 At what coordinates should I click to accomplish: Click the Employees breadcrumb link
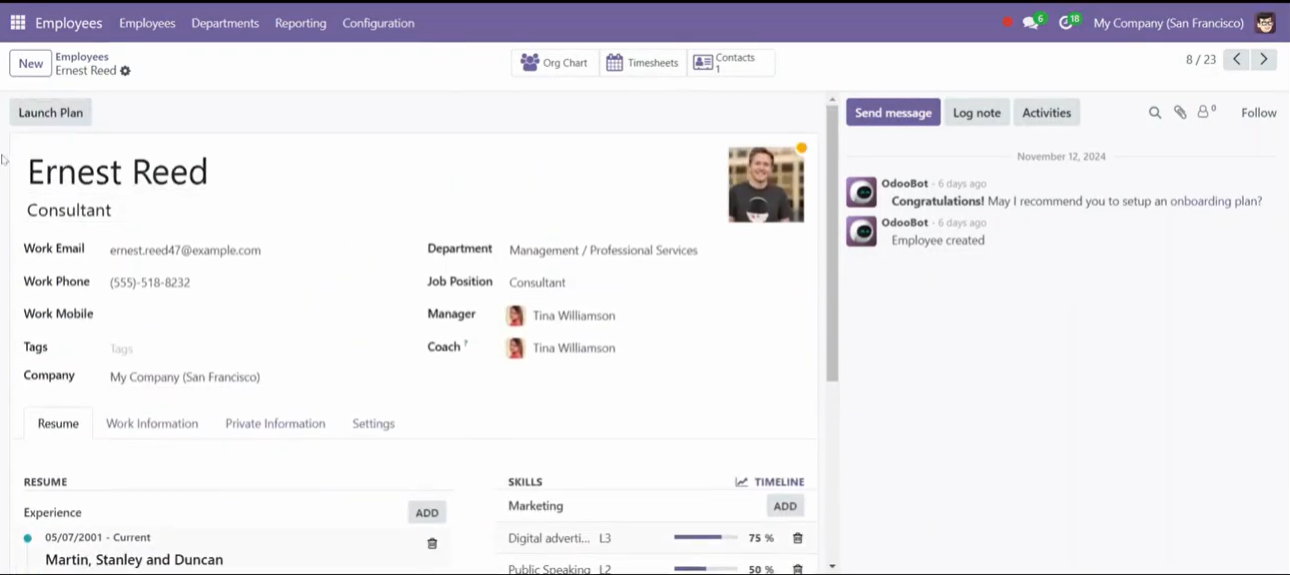tap(82, 57)
